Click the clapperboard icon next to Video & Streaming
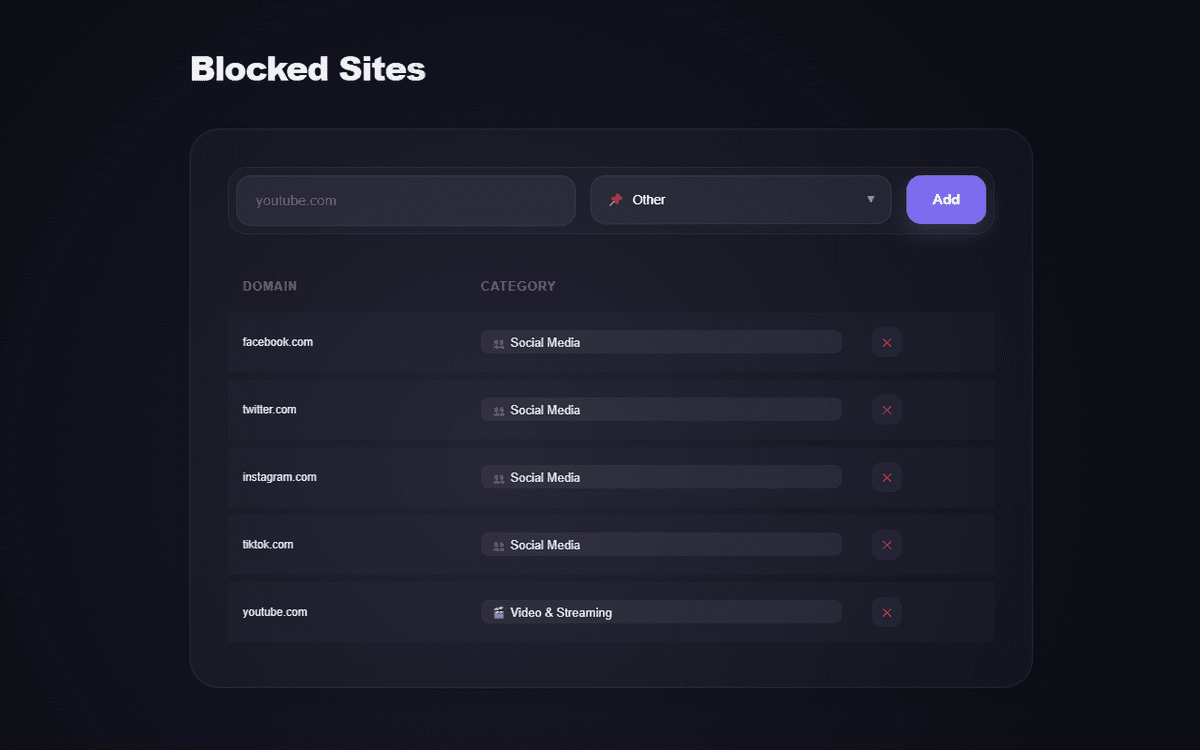 click(498, 611)
